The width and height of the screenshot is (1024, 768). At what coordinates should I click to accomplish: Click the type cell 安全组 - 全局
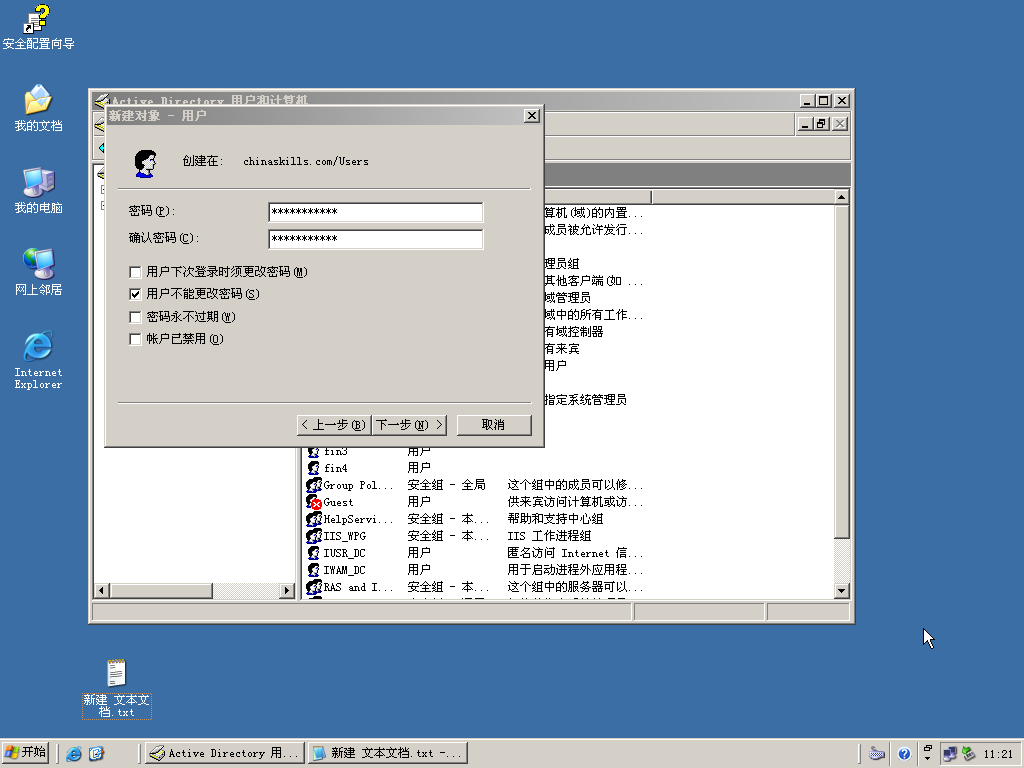[x=447, y=485]
